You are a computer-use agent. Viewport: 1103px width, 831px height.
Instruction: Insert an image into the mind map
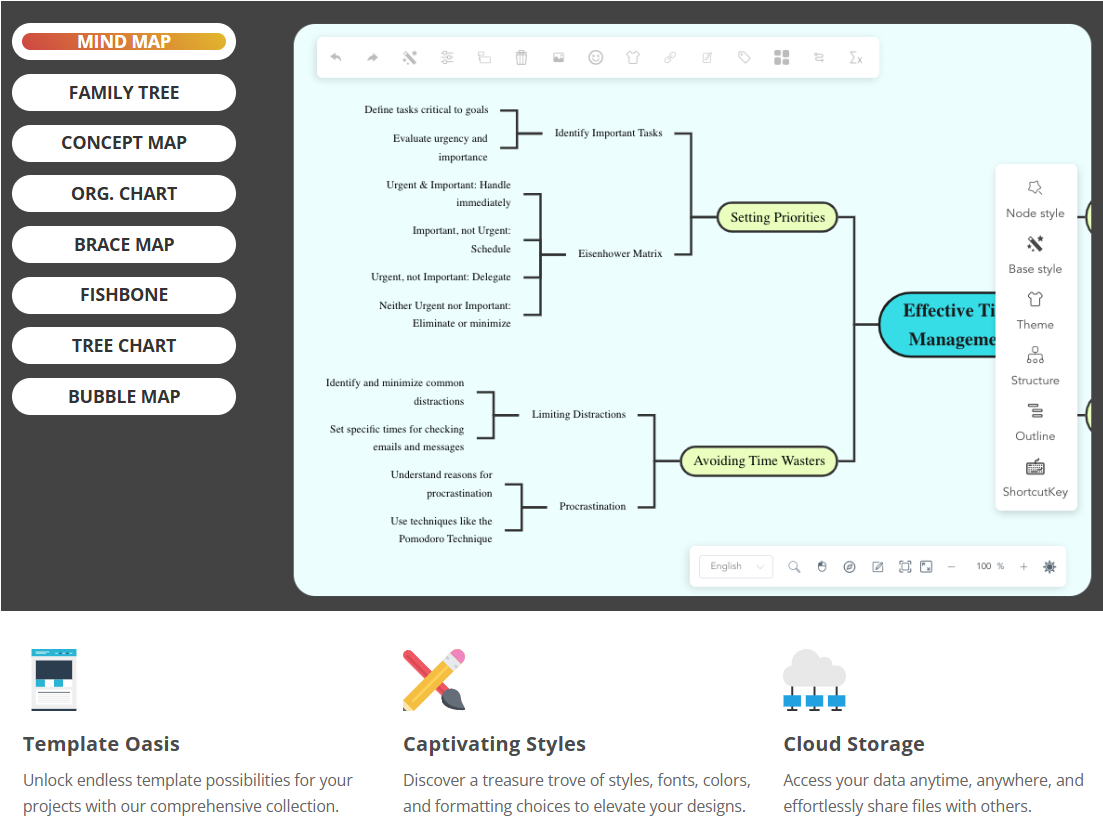pos(558,57)
